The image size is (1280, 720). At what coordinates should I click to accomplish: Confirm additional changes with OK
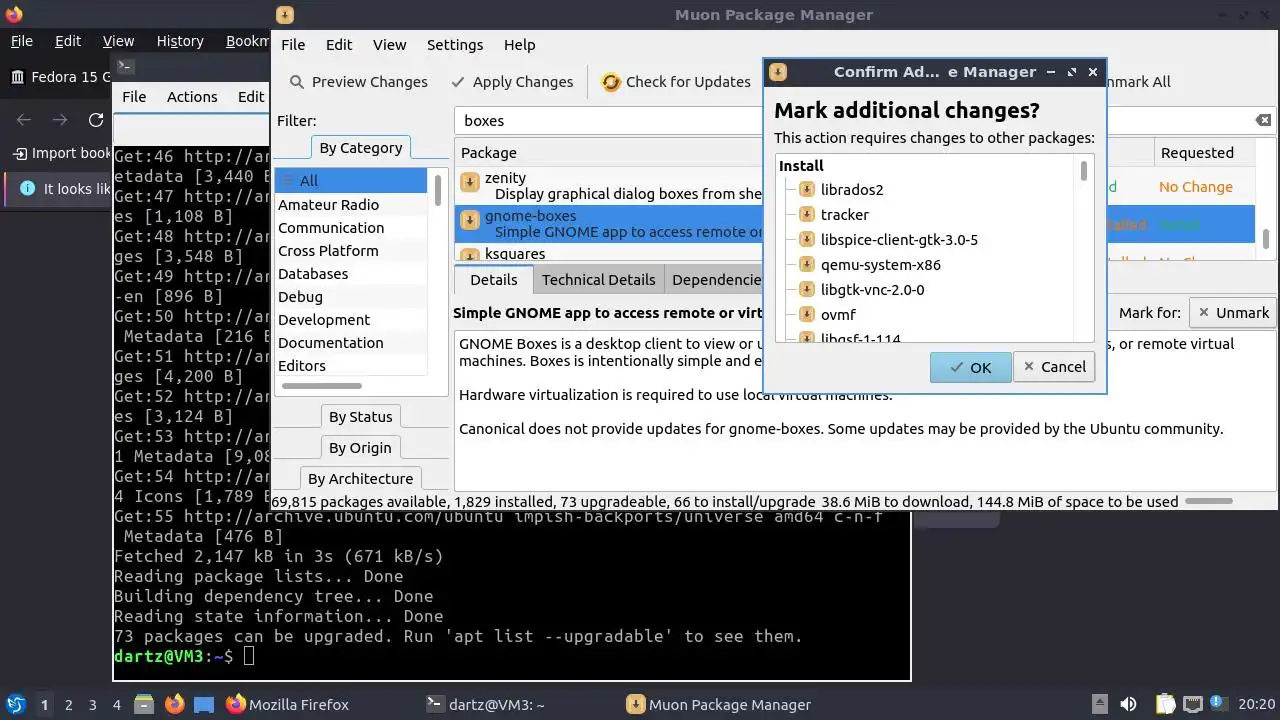click(970, 367)
